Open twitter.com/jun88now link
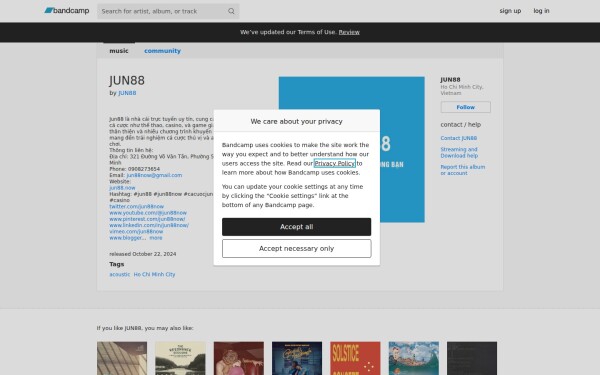The image size is (600, 375). (x=136, y=207)
